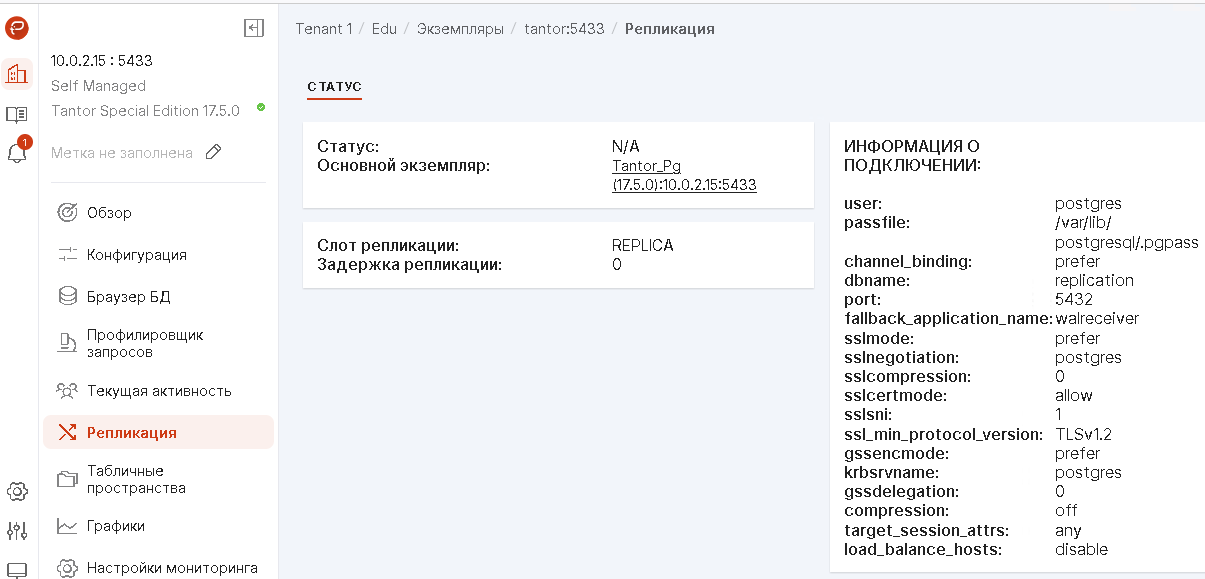1205x579 pixels.
Task: Open notifications bell icon
Action: tap(17, 153)
